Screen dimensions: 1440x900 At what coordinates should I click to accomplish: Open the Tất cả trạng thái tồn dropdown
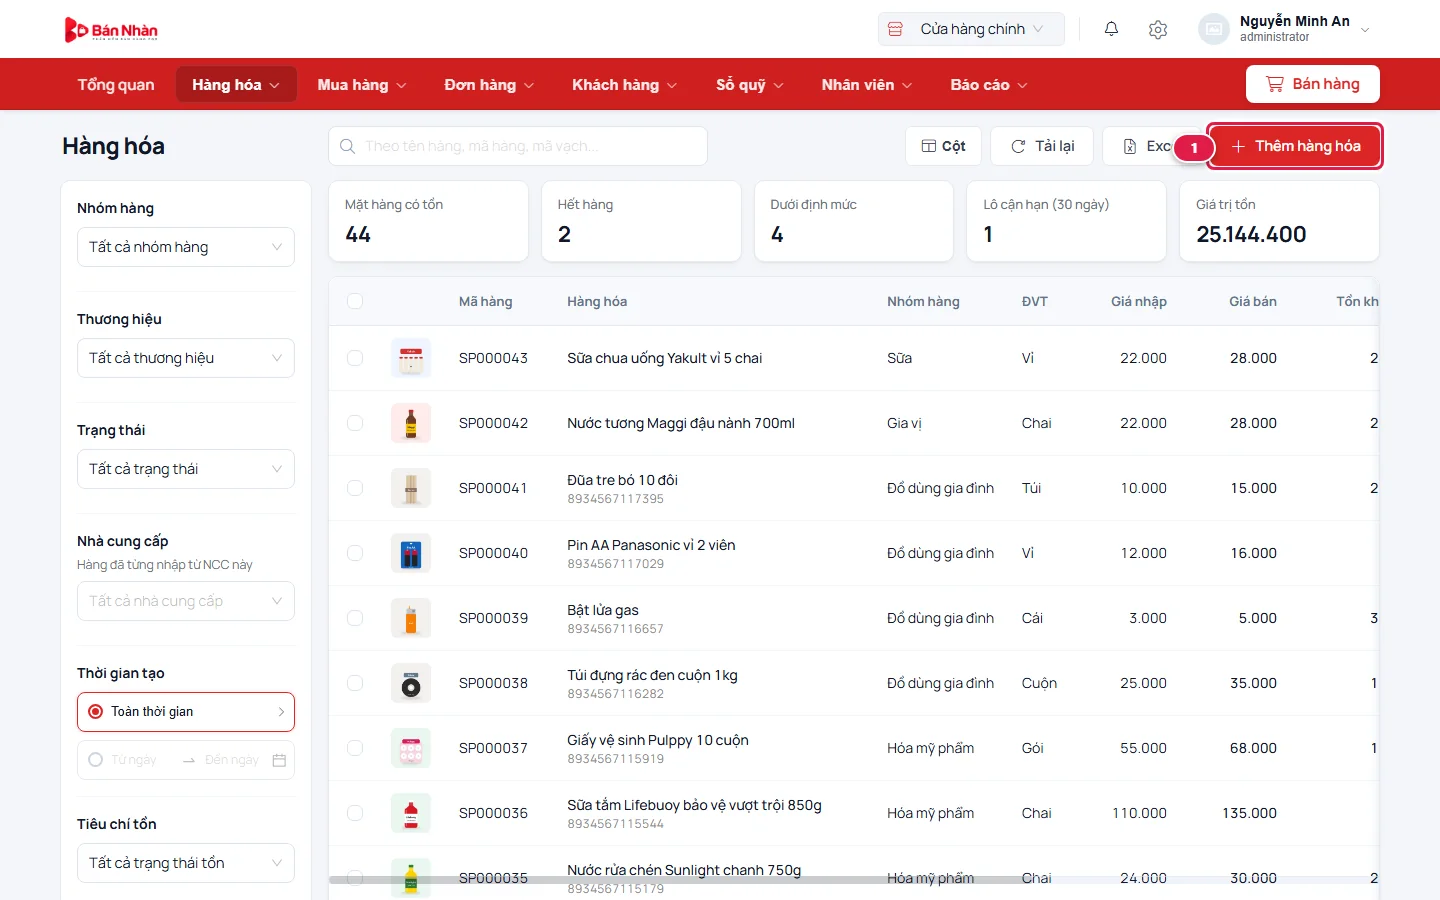(x=186, y=863)
